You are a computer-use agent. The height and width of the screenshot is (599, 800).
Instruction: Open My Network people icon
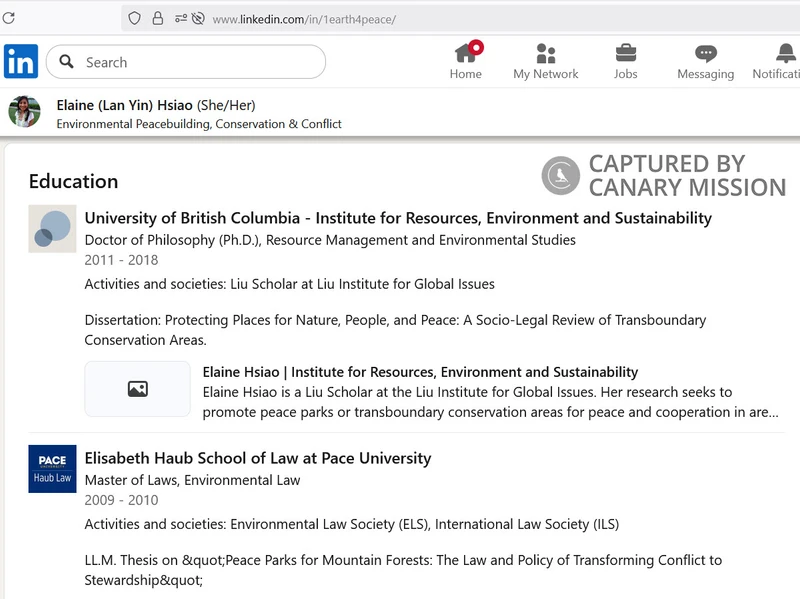click(x=545, y=53)
